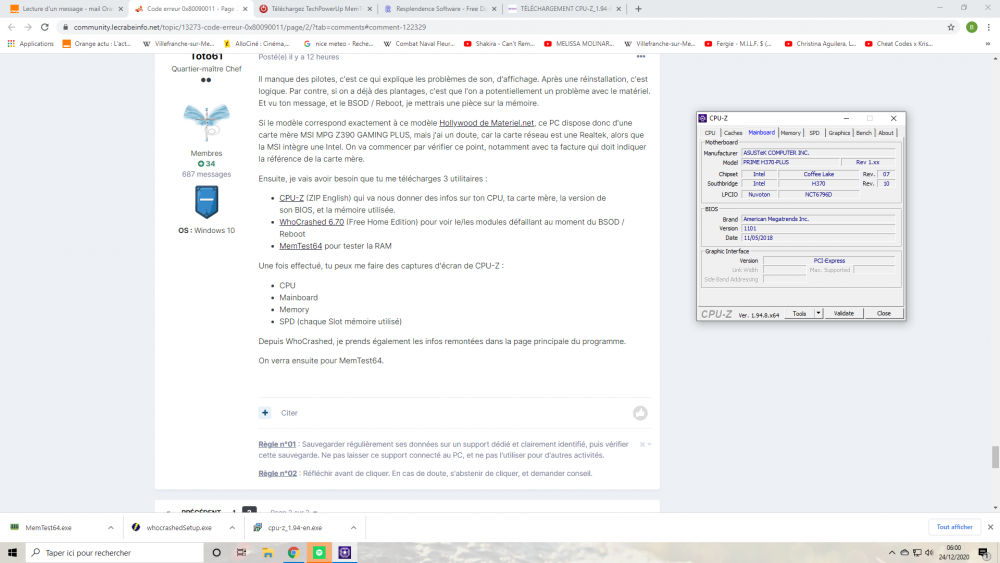Switch to the Bench tab in CPU-Z
The image size is (1000, 563).
[x=864, y=133]
